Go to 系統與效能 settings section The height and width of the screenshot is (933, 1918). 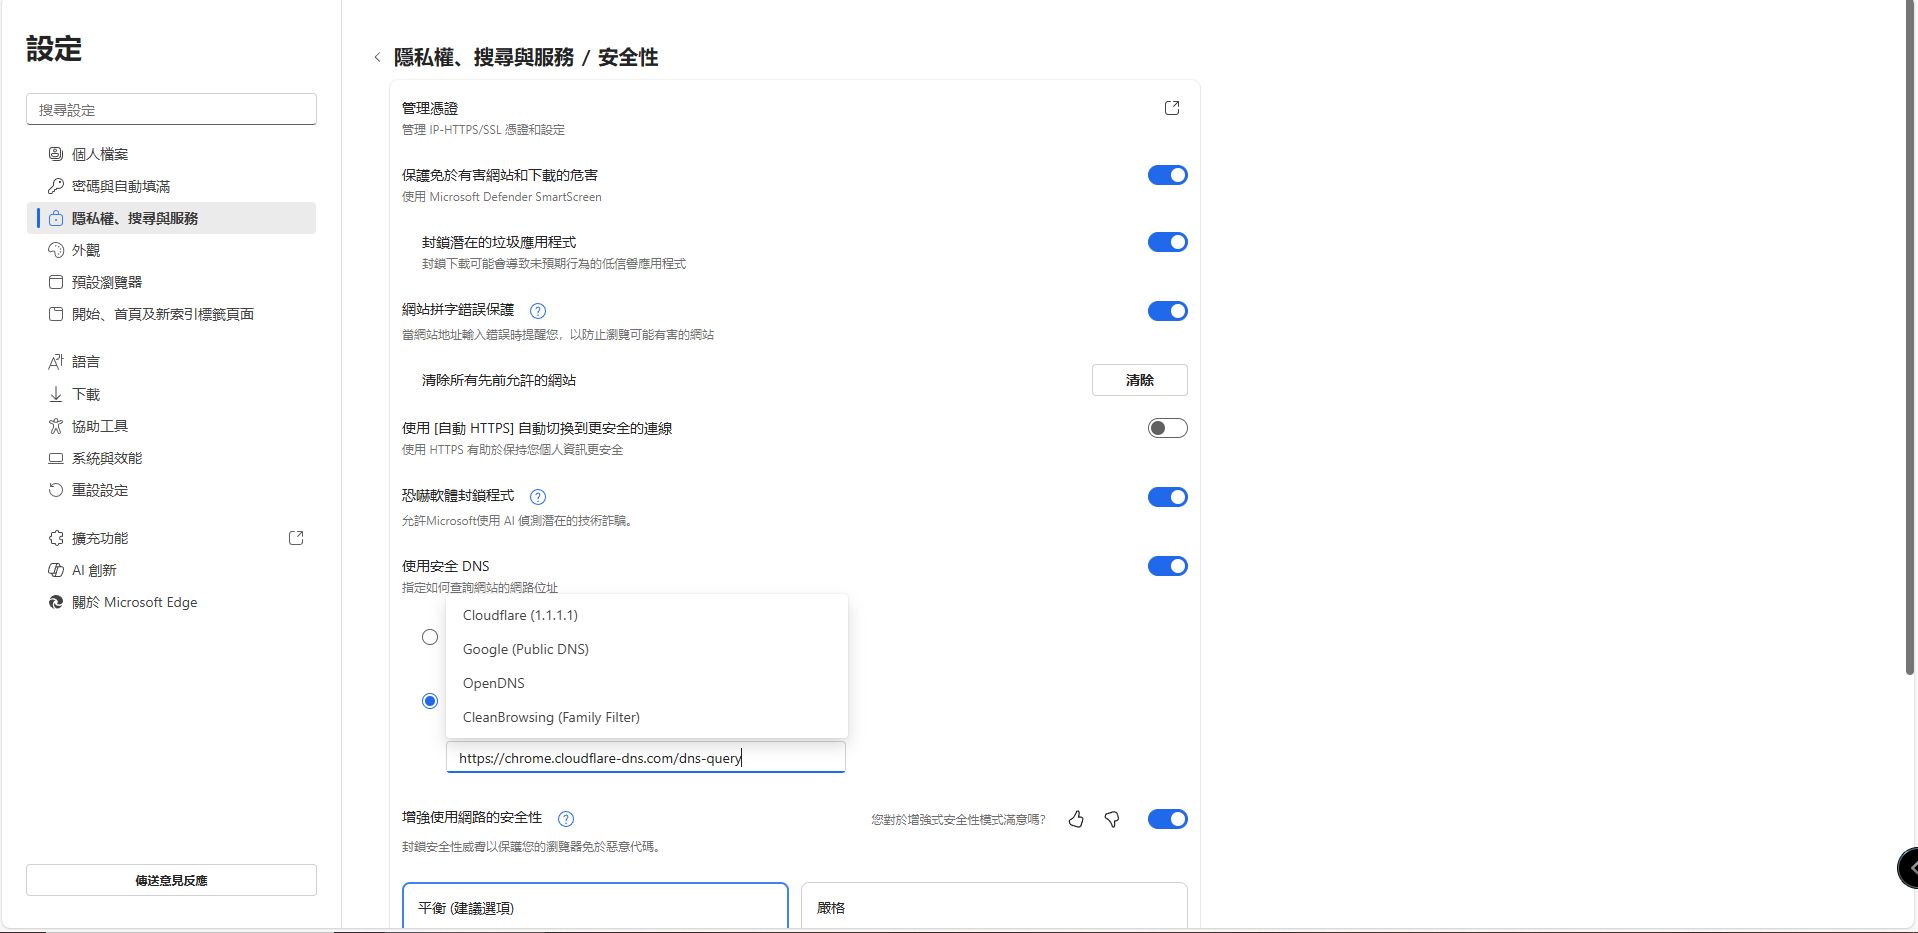click(107, 458)
